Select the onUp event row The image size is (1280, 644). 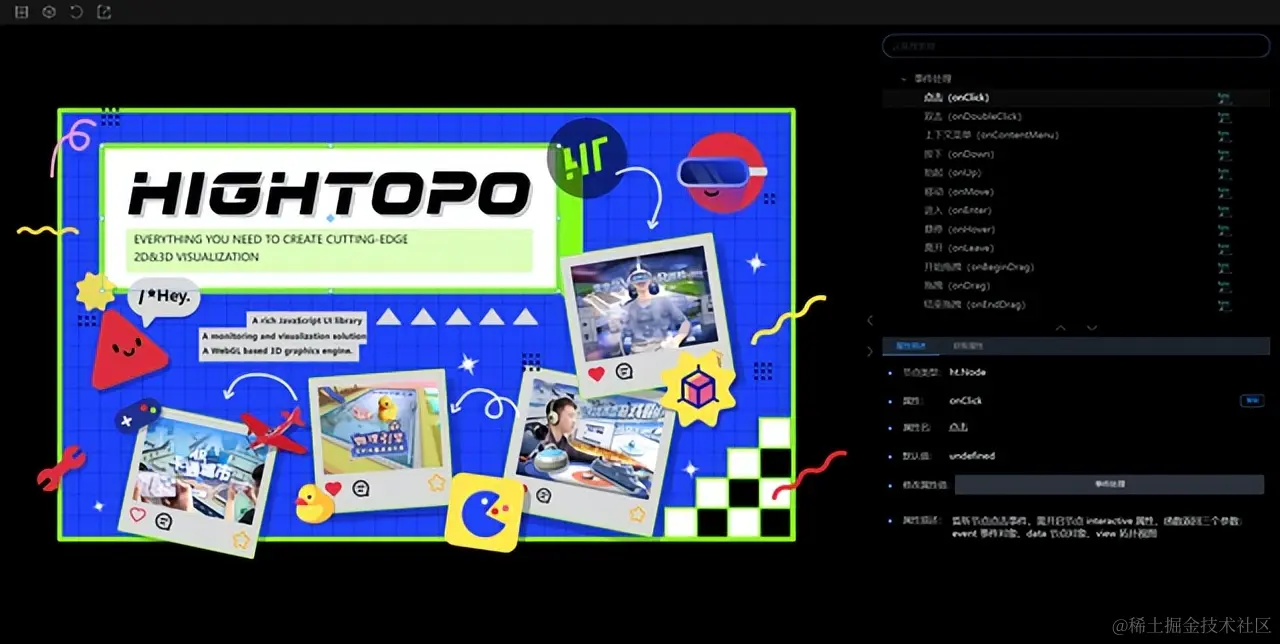pos(1076,173)
